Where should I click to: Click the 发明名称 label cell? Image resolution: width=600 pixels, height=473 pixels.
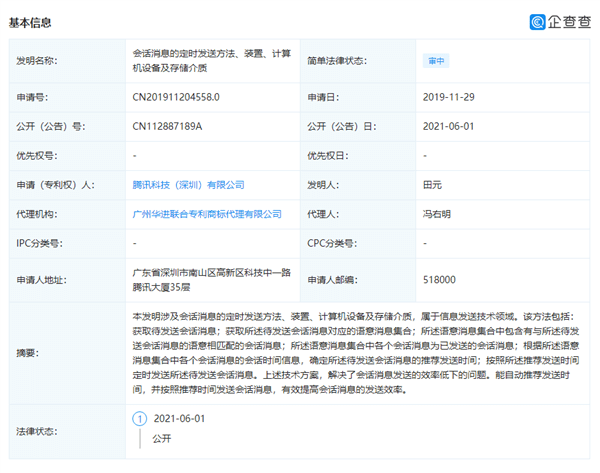coord(37,60)
